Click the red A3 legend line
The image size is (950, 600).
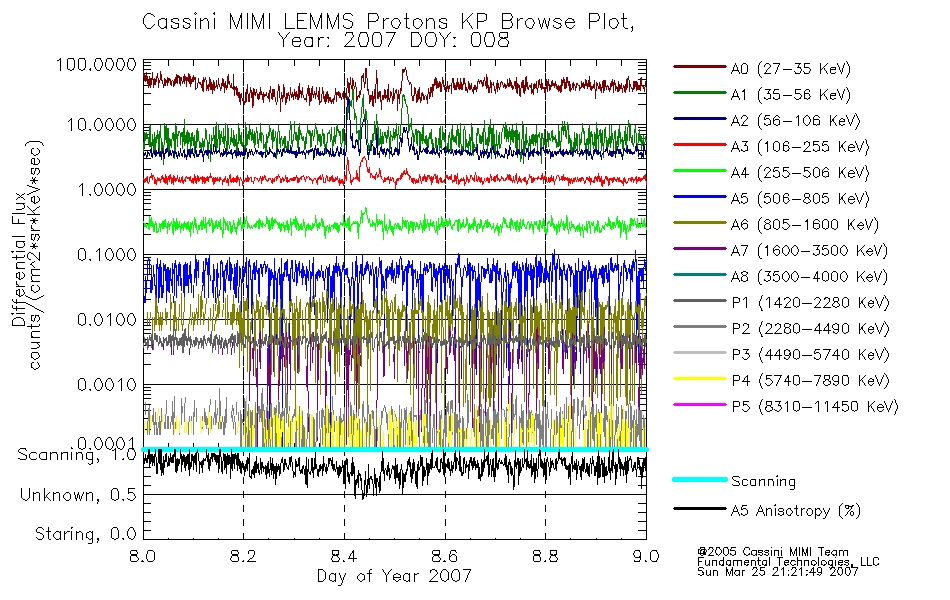[x=699, y=145]
